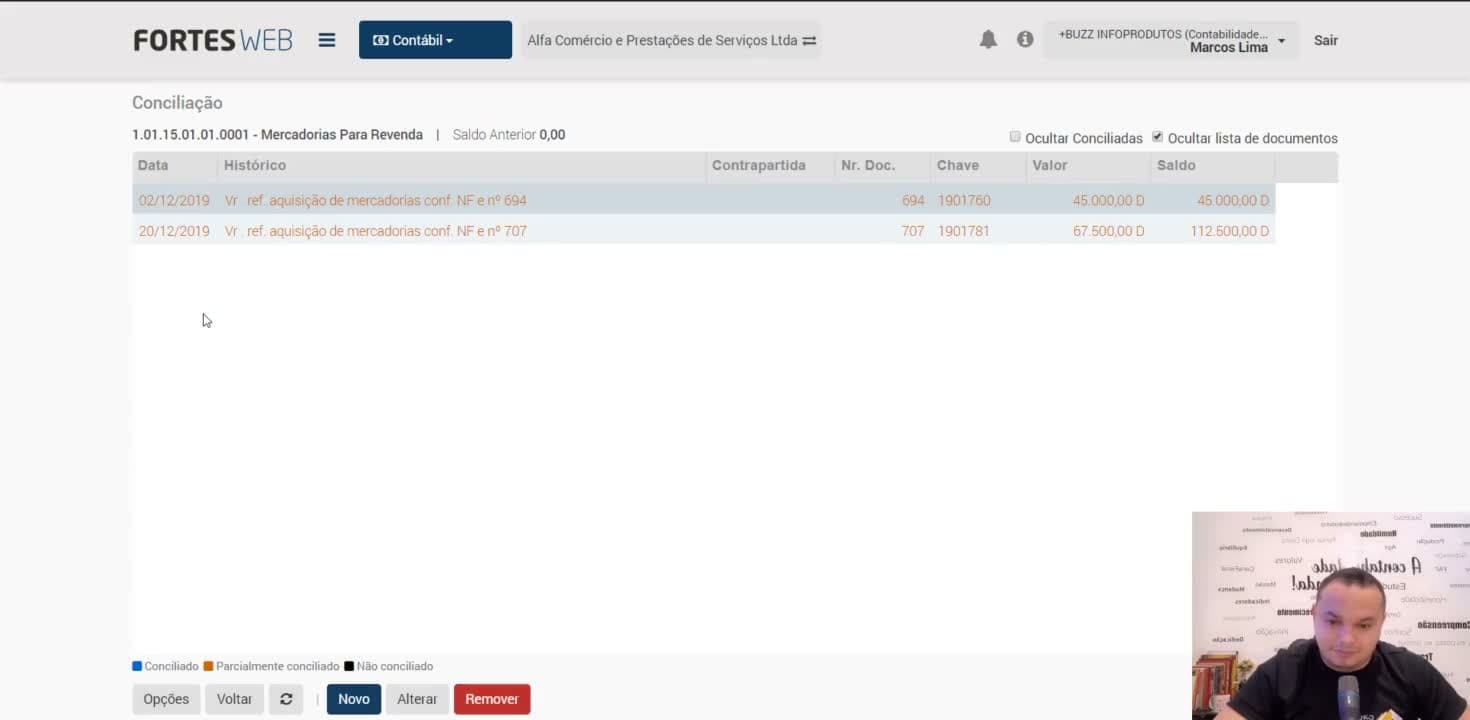Switch company Alfa Comércio e Prestações
The height and width of the screenshot is (720, 1470).
pos(671,40)
